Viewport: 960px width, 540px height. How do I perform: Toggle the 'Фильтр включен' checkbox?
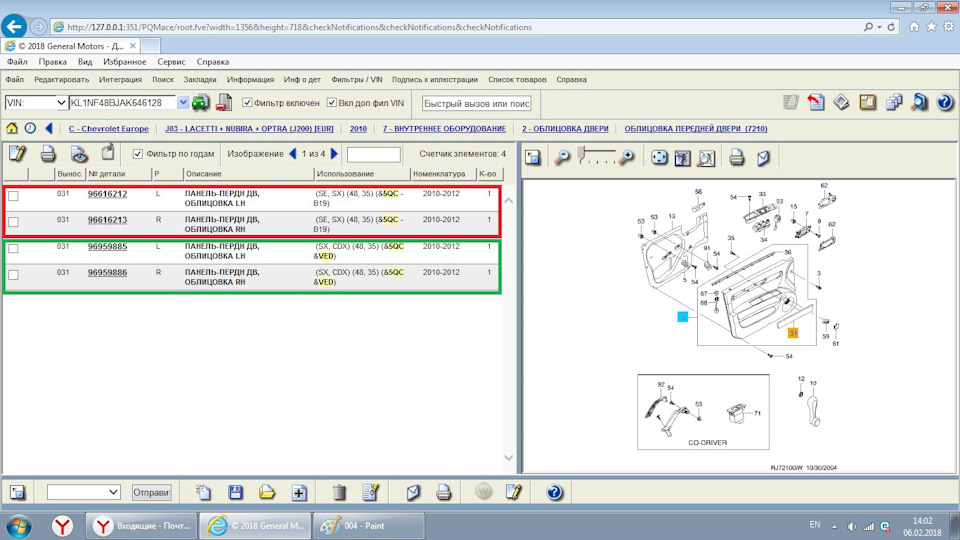[x=247, y=103]
